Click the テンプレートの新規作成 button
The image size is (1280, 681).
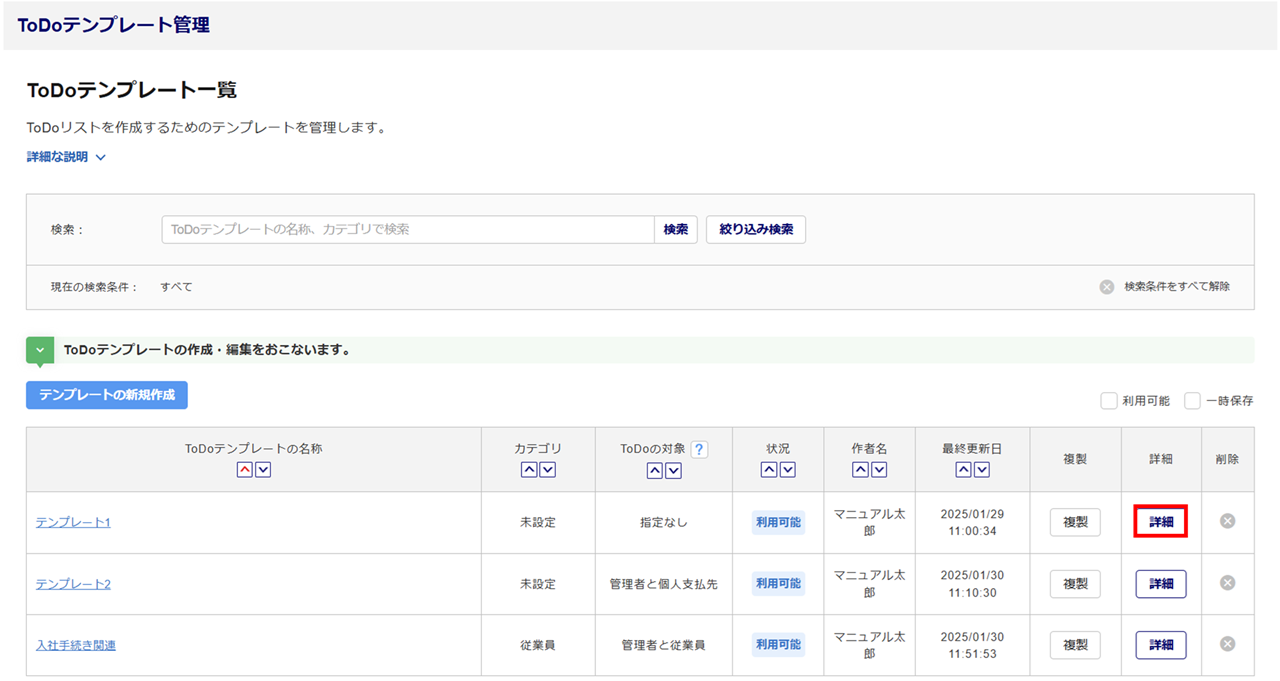click(107, 395)
